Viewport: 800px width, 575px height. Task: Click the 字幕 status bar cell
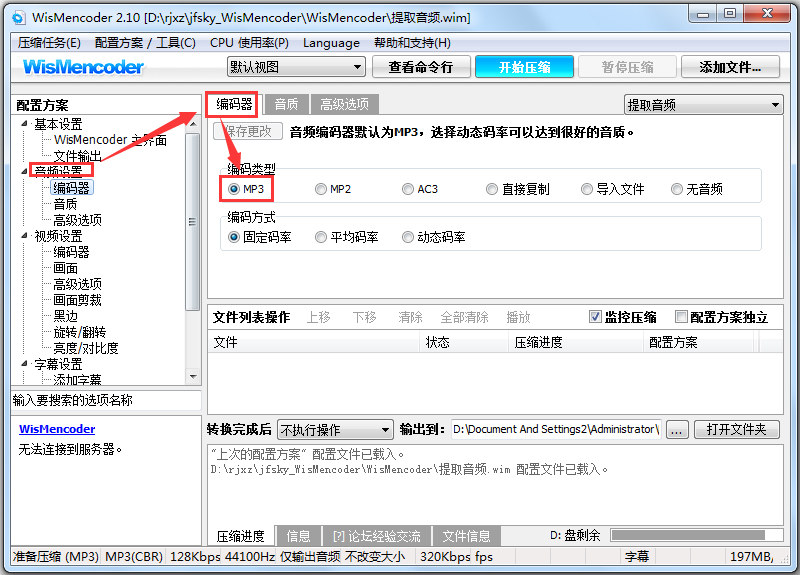(637, 556)
